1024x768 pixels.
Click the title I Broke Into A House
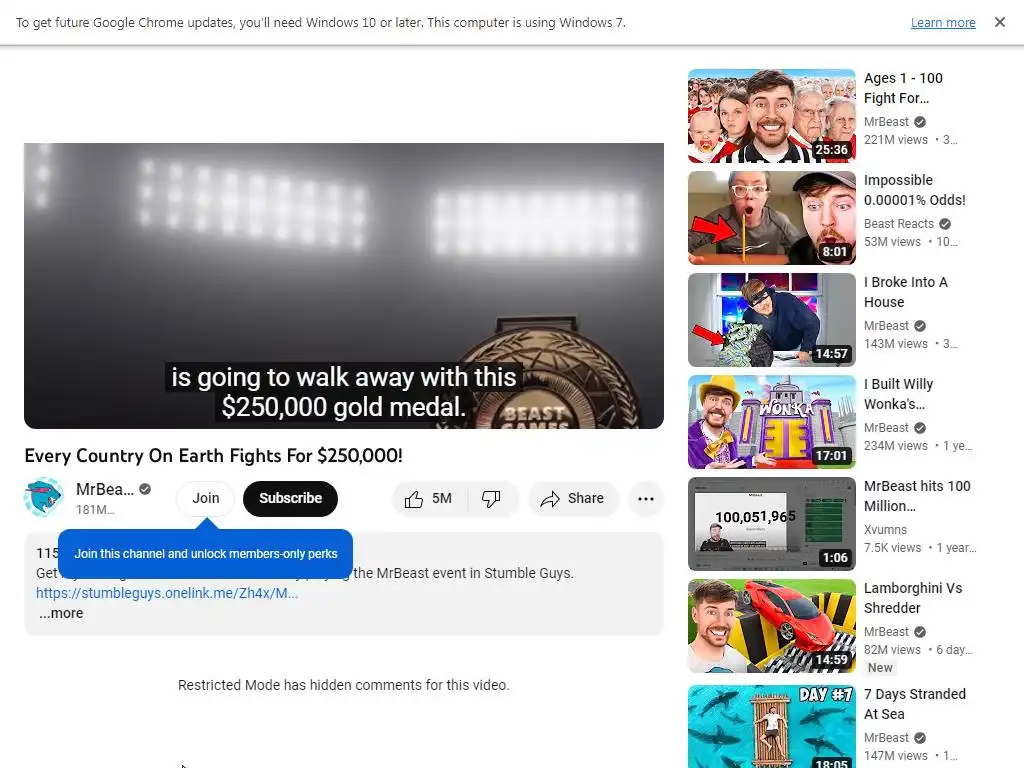click(905, 292)
